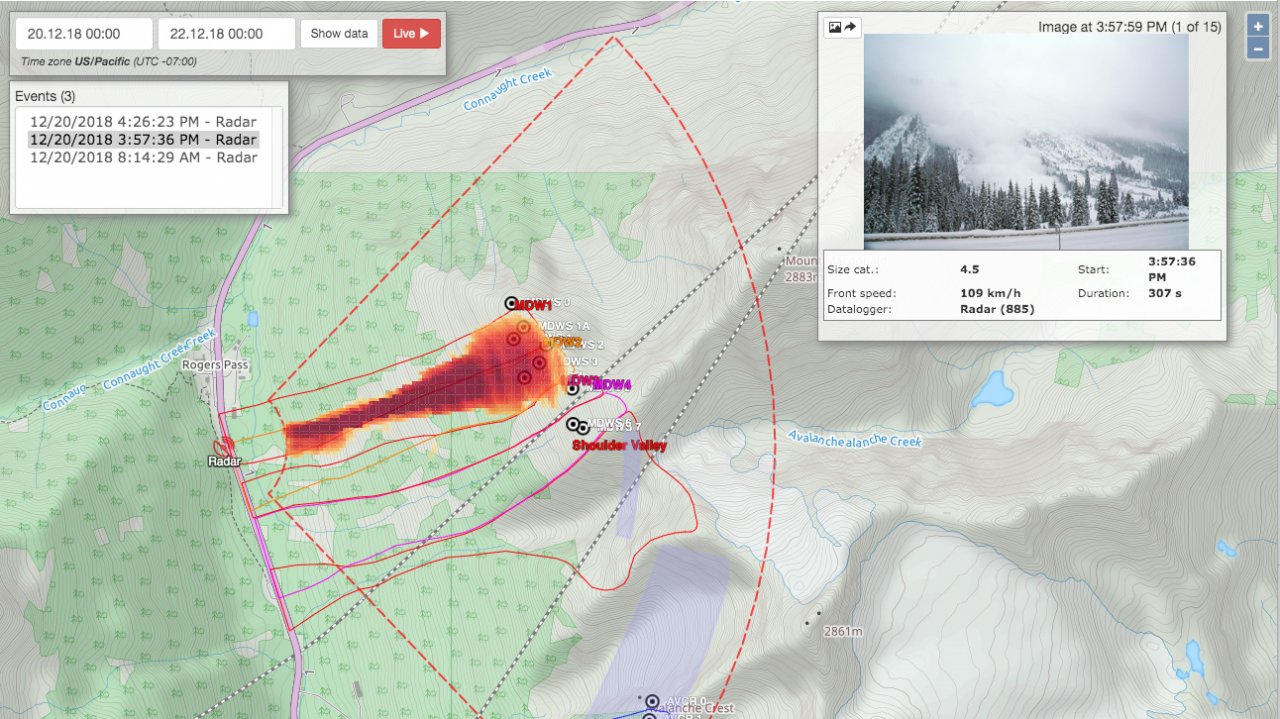Zoom out the map with minus button
Screen dimensions: 1280x719
click(1258, 48)
